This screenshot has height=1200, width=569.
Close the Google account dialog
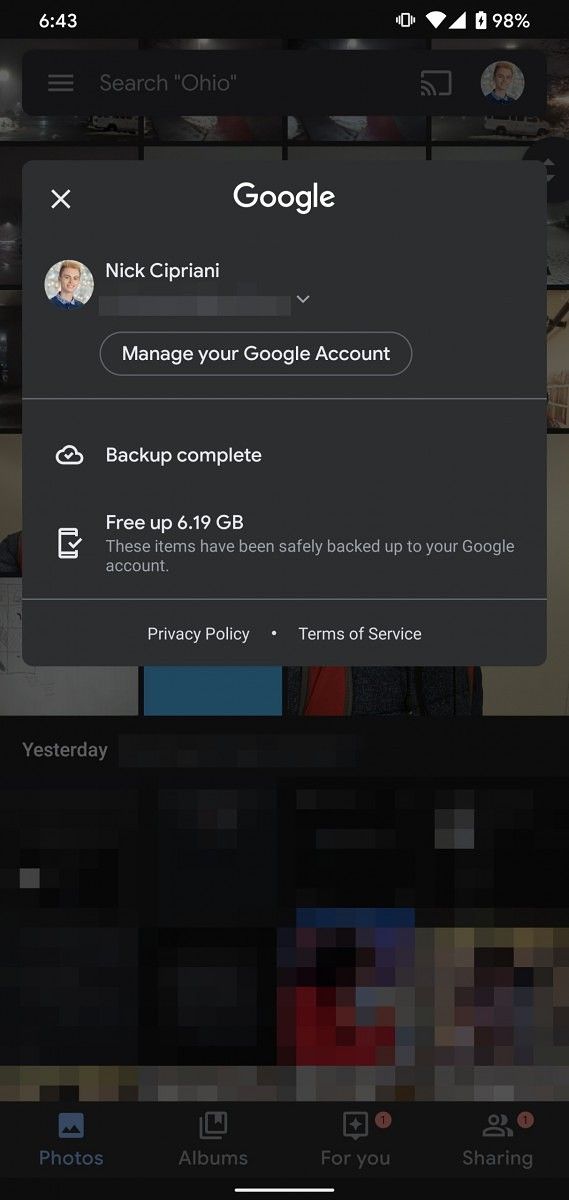click(61, 199)
